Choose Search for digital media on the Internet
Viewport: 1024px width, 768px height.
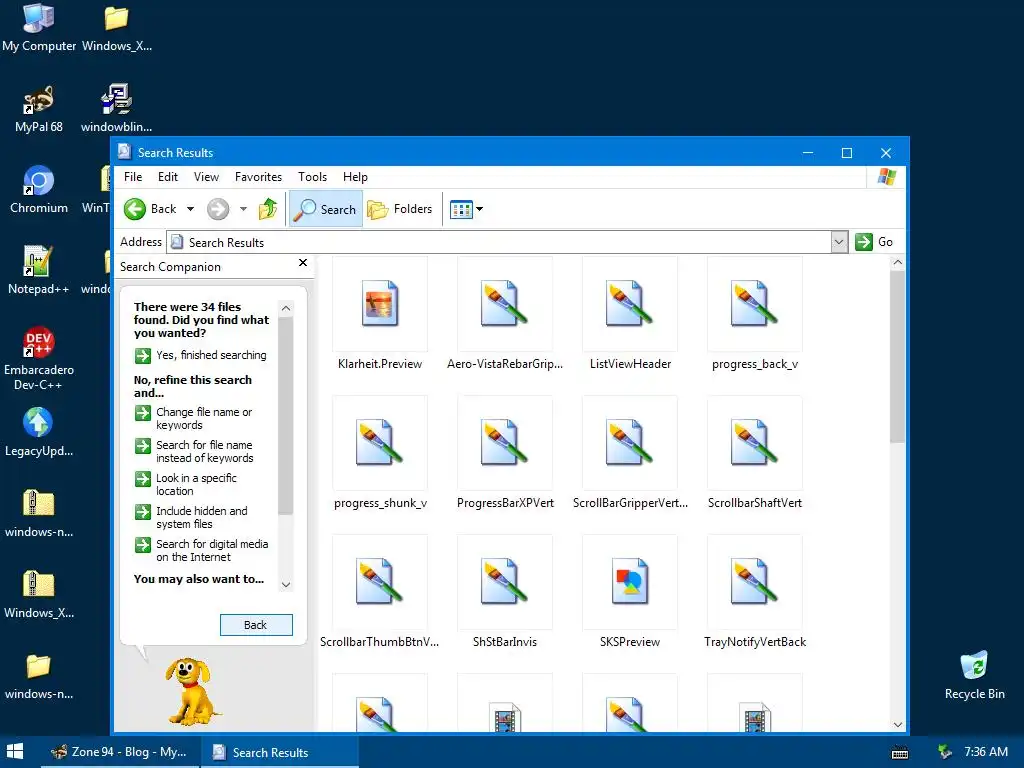pos(202,551)
